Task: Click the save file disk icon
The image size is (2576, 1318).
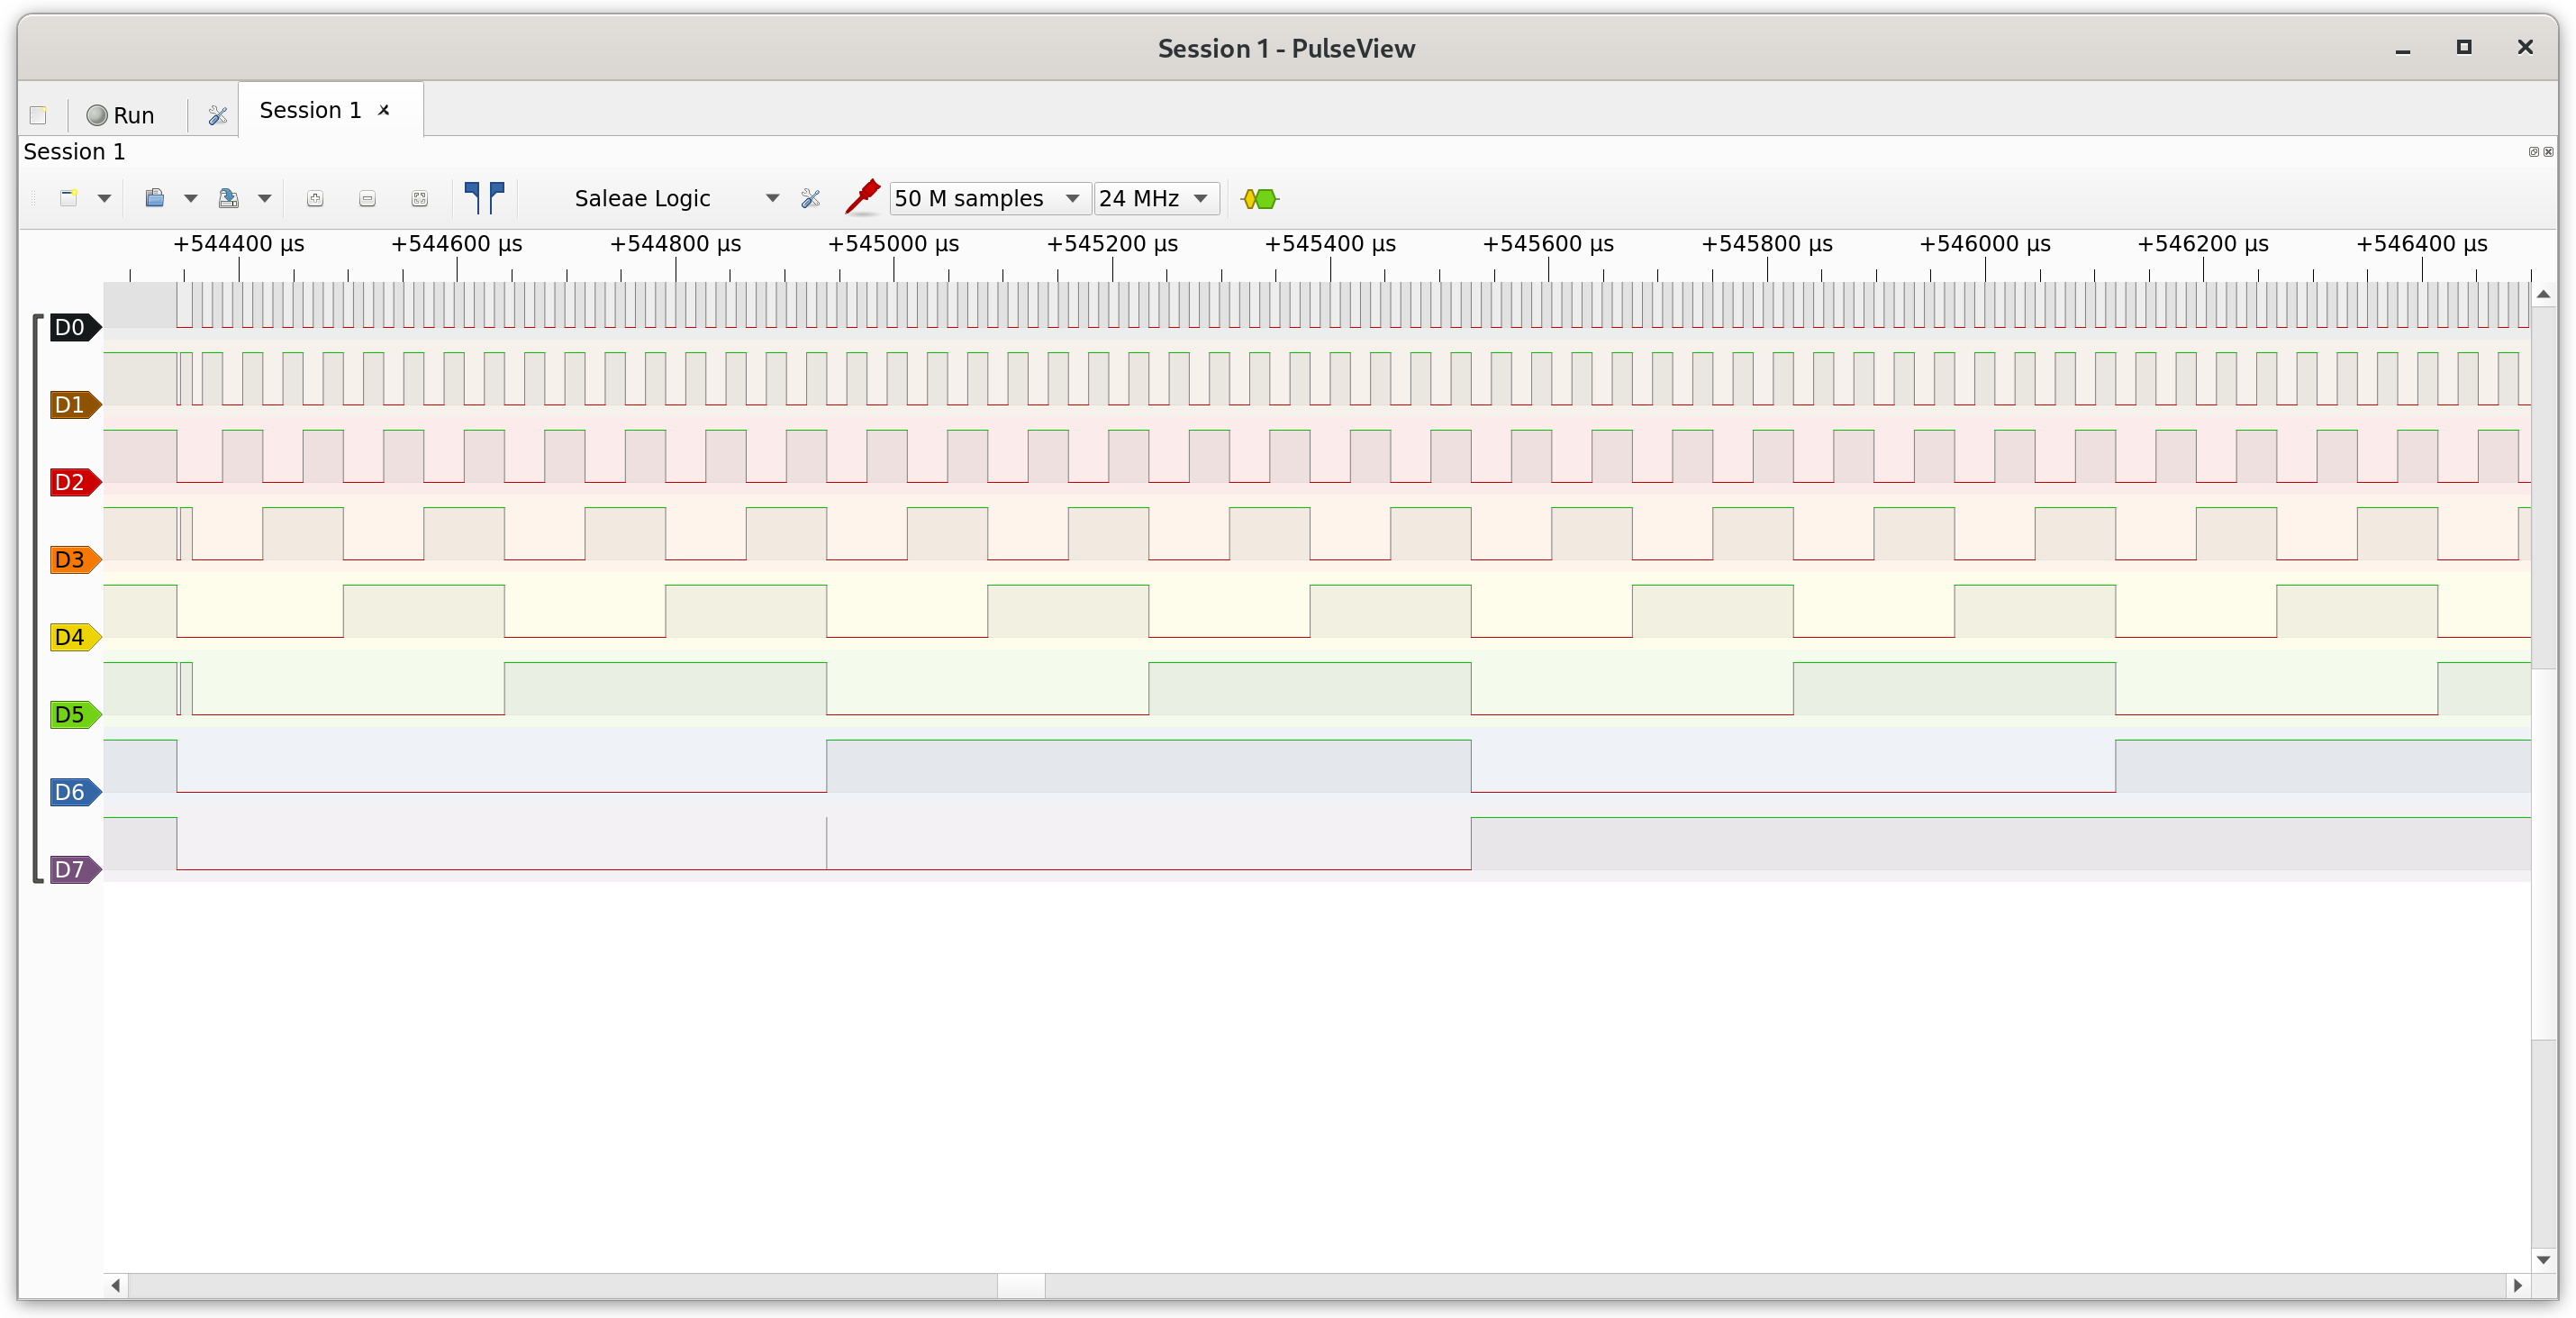Action: (229, 198)
